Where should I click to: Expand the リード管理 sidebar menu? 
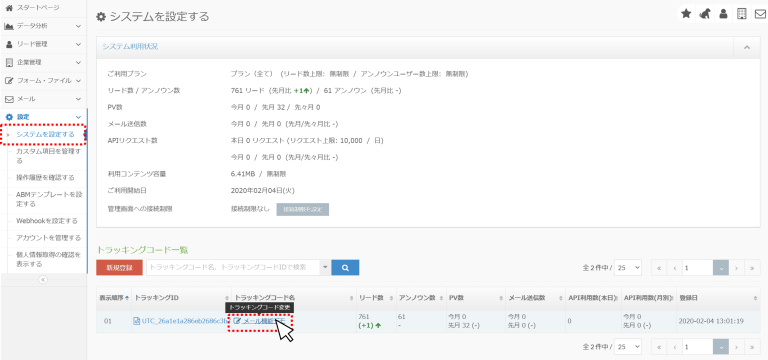pos(43,44)
